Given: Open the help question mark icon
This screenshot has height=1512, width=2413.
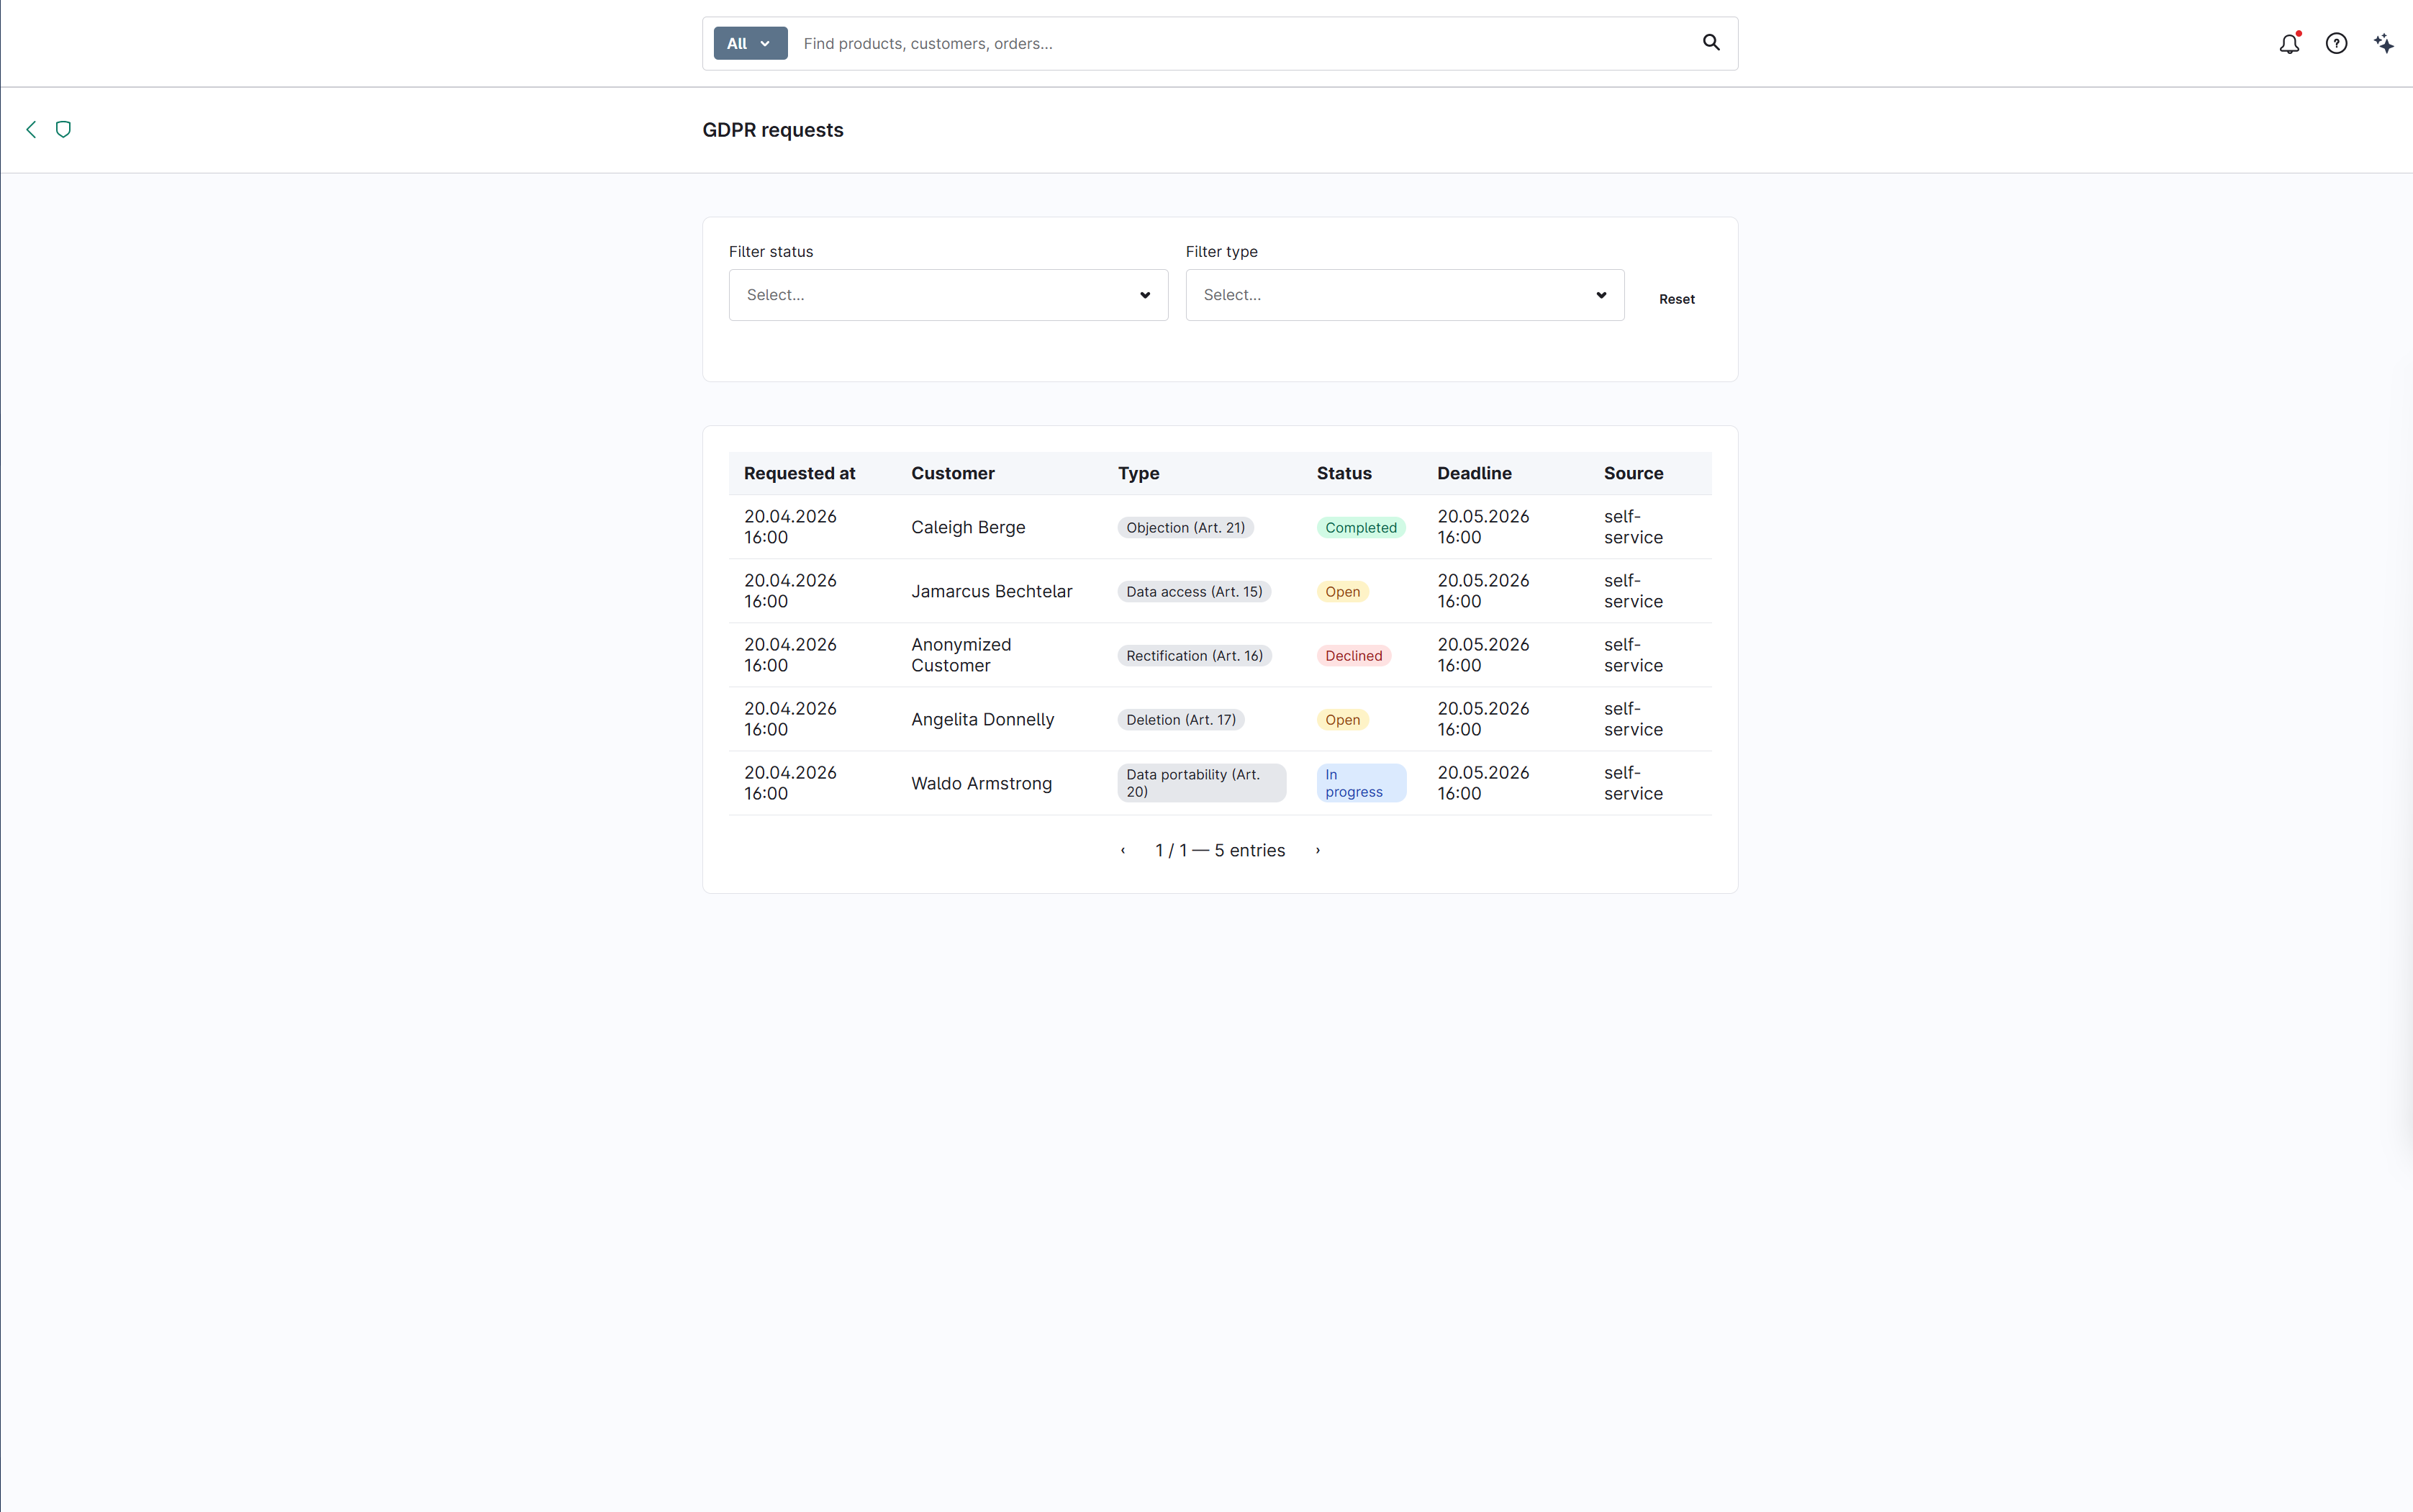Looking at the screenshot, I should [2336, 43].
